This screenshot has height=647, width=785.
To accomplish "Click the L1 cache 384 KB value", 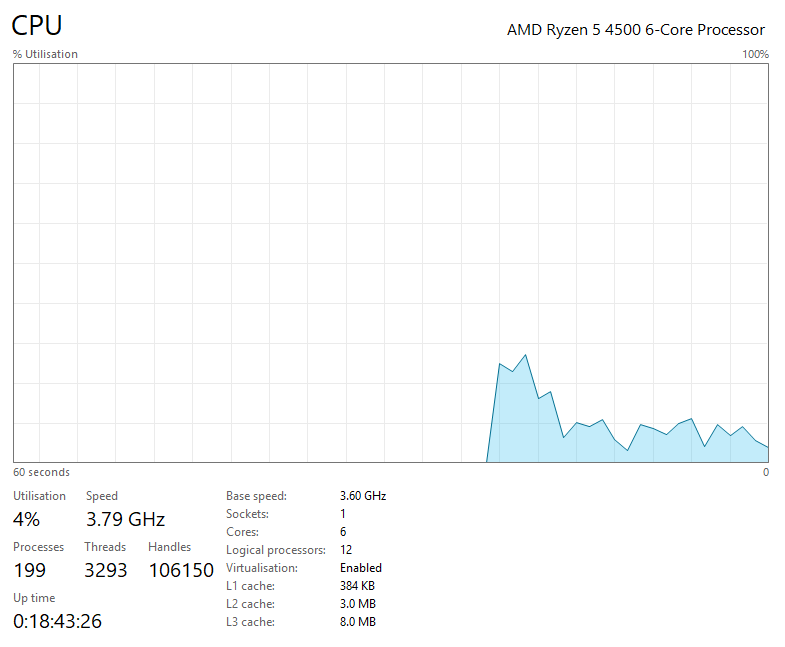I will pyautogui.click(x=357, y=586).
